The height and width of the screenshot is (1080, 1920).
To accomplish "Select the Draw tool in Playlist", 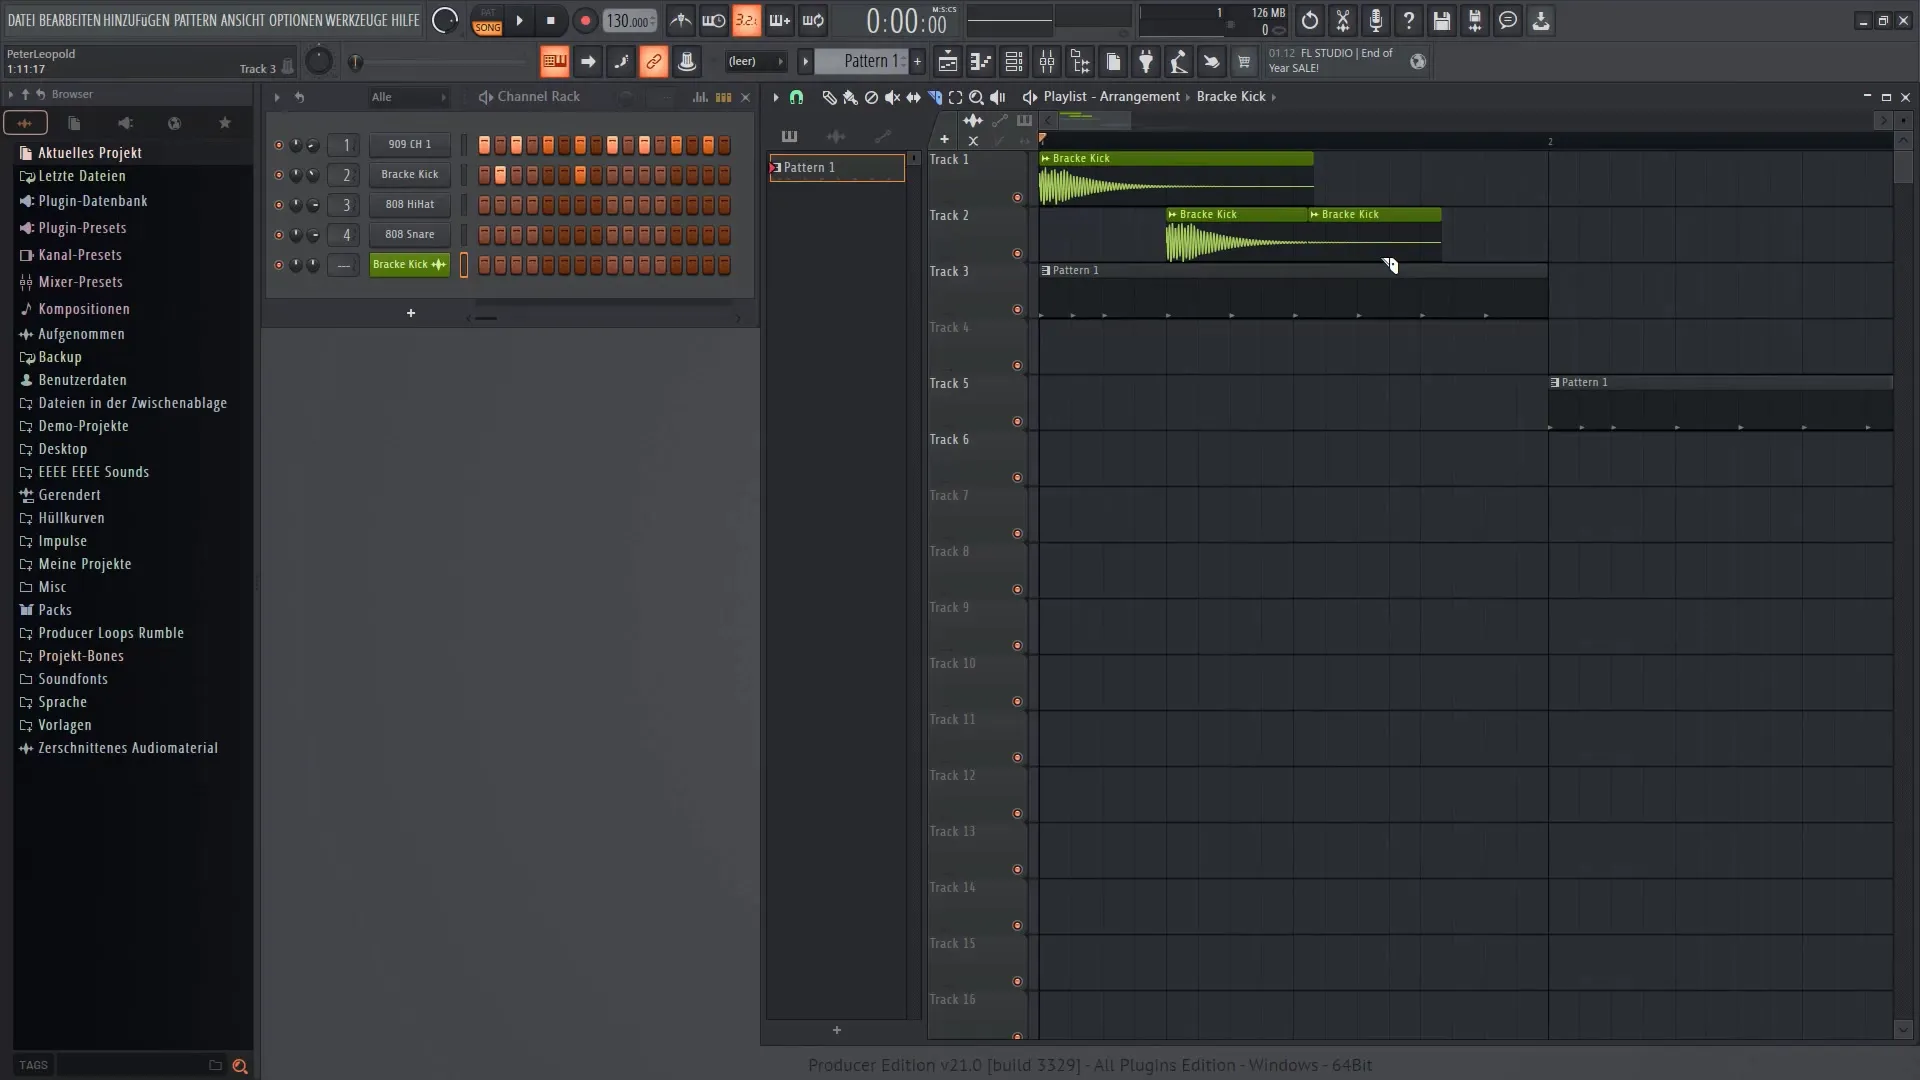I will (829, 96).
